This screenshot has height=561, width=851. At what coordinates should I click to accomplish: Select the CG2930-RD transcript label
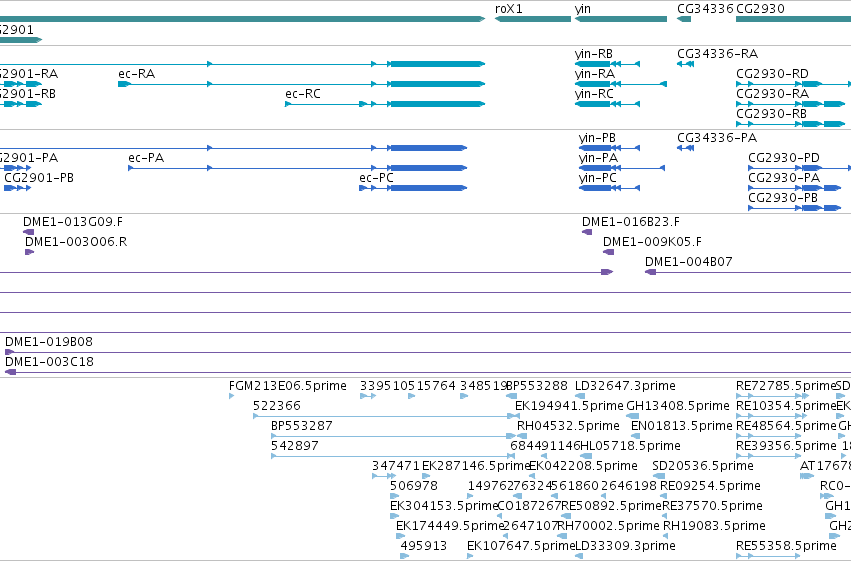tap(772, 74)
